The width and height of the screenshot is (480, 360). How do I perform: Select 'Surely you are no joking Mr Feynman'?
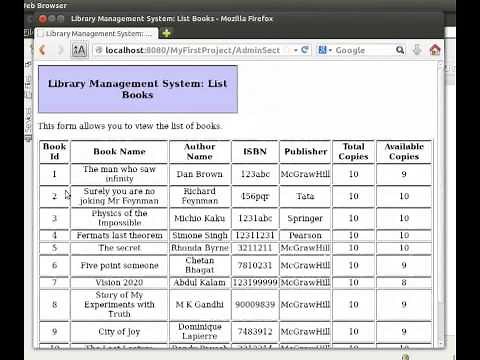(119, 196)
